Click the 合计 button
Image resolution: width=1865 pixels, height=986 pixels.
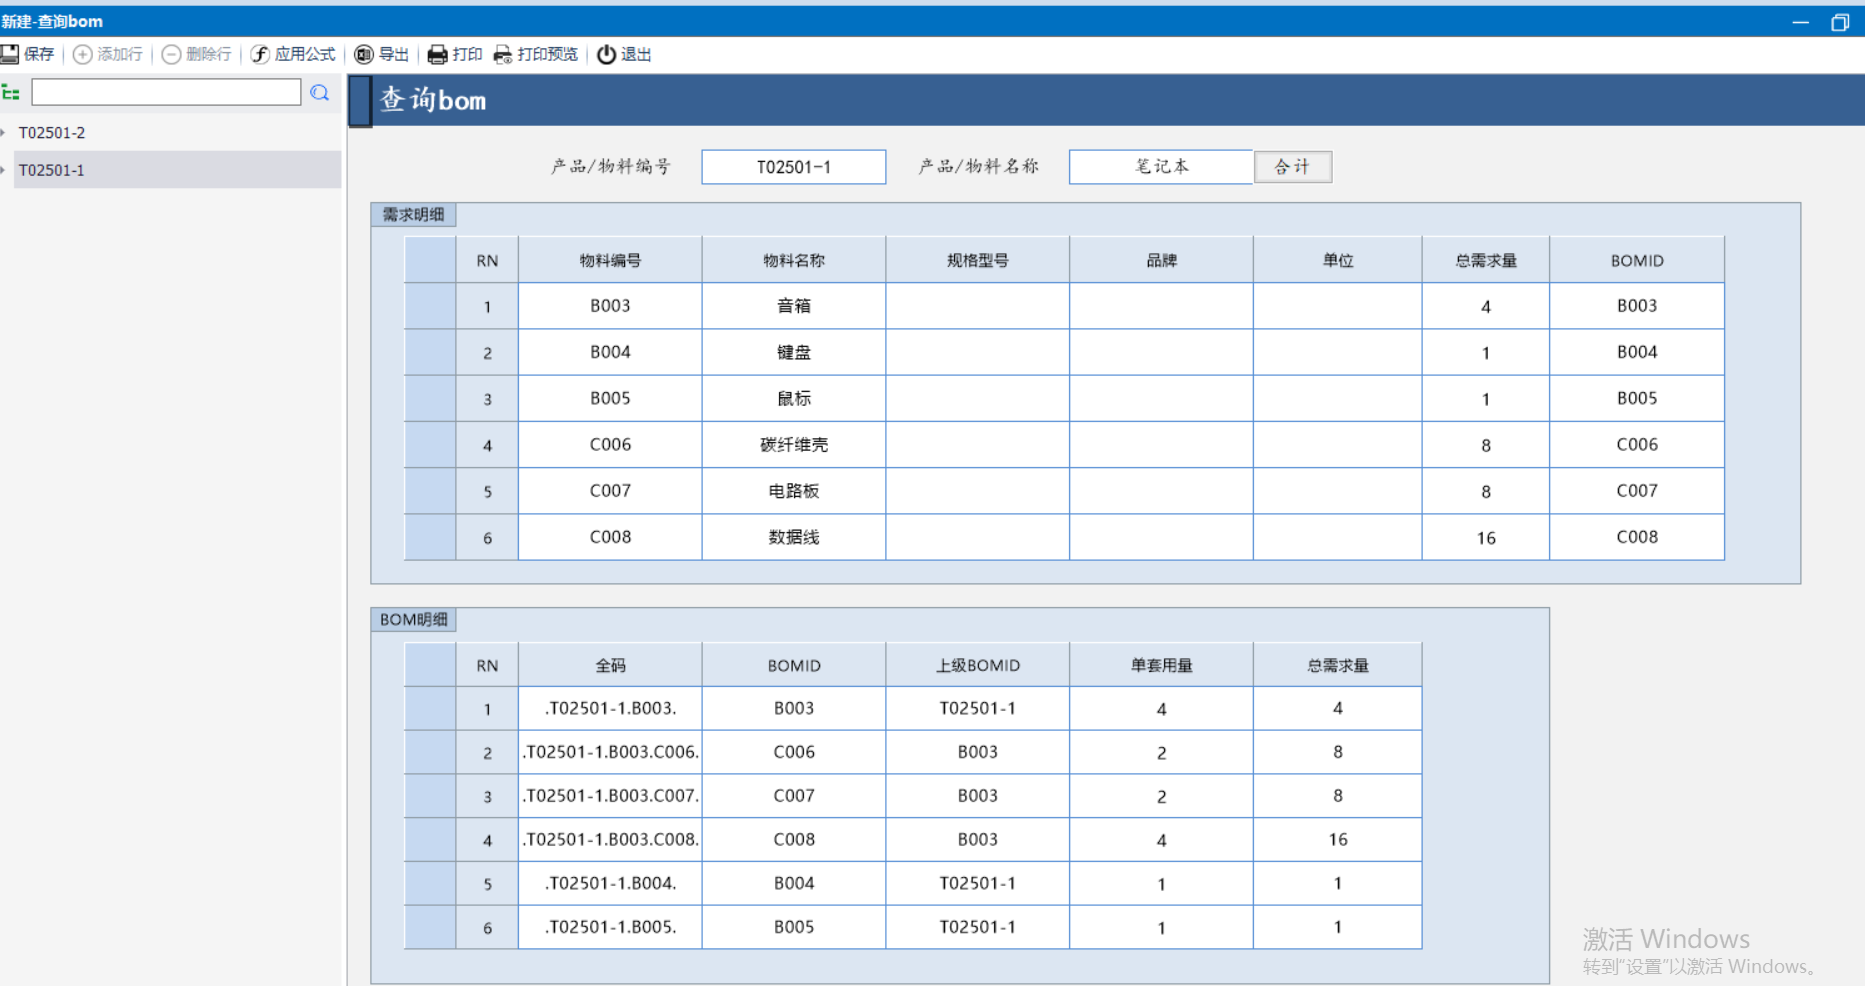click(x=1292, y=167)
